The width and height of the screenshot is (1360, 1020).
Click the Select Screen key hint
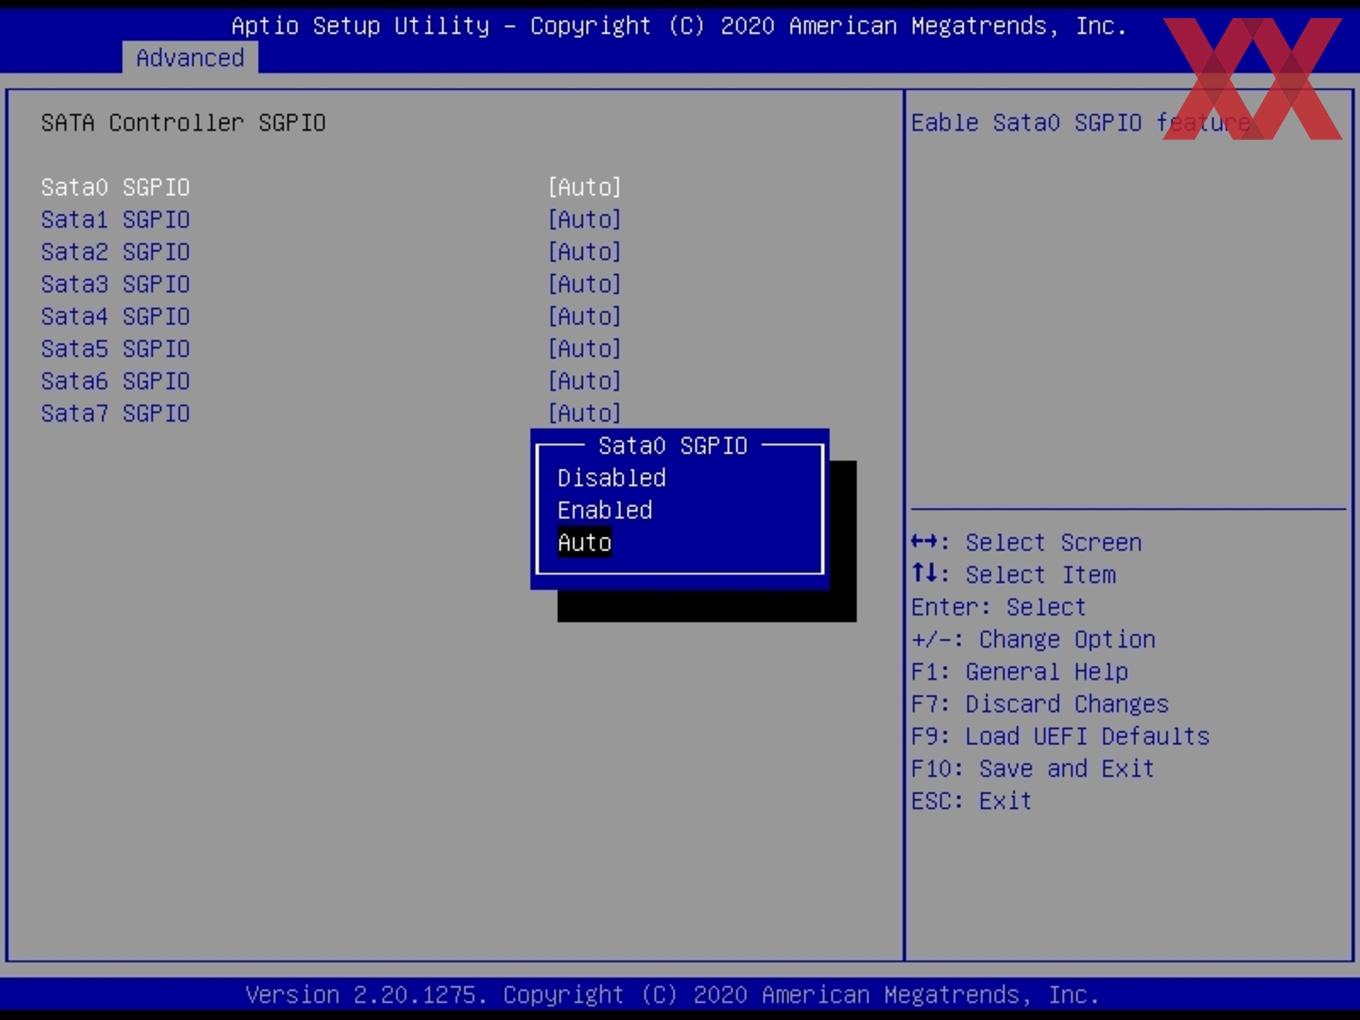click(x=1026, y=543)
